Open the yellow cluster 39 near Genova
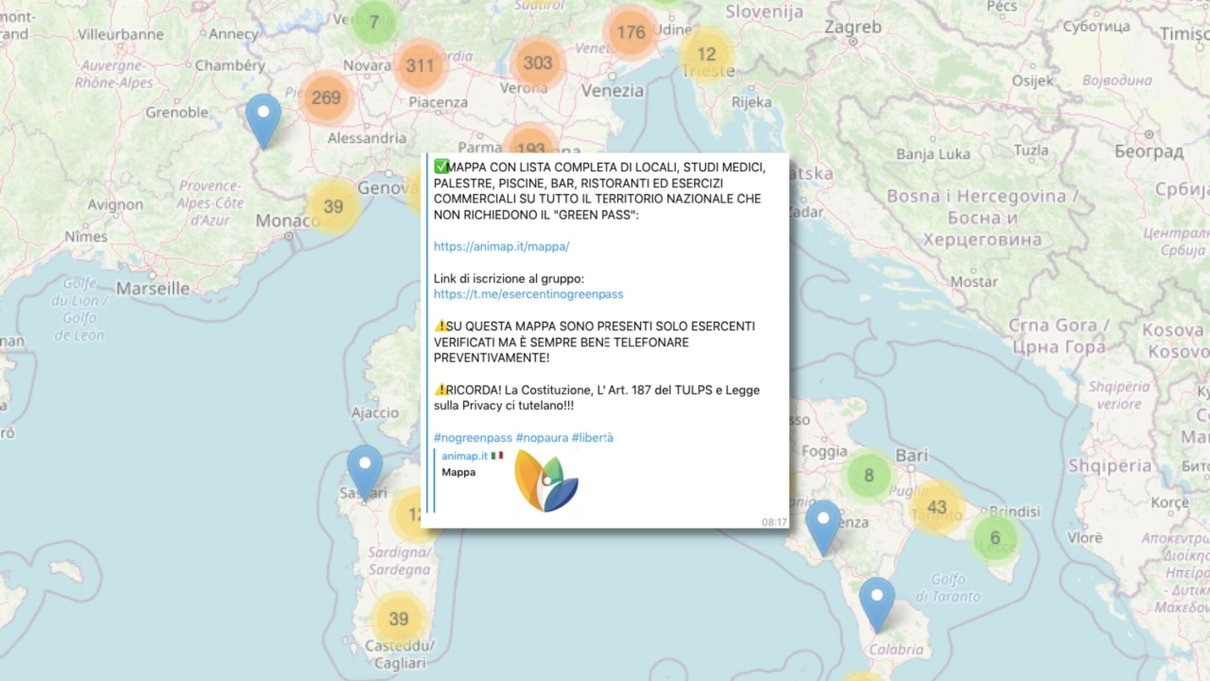 (333, 207)
